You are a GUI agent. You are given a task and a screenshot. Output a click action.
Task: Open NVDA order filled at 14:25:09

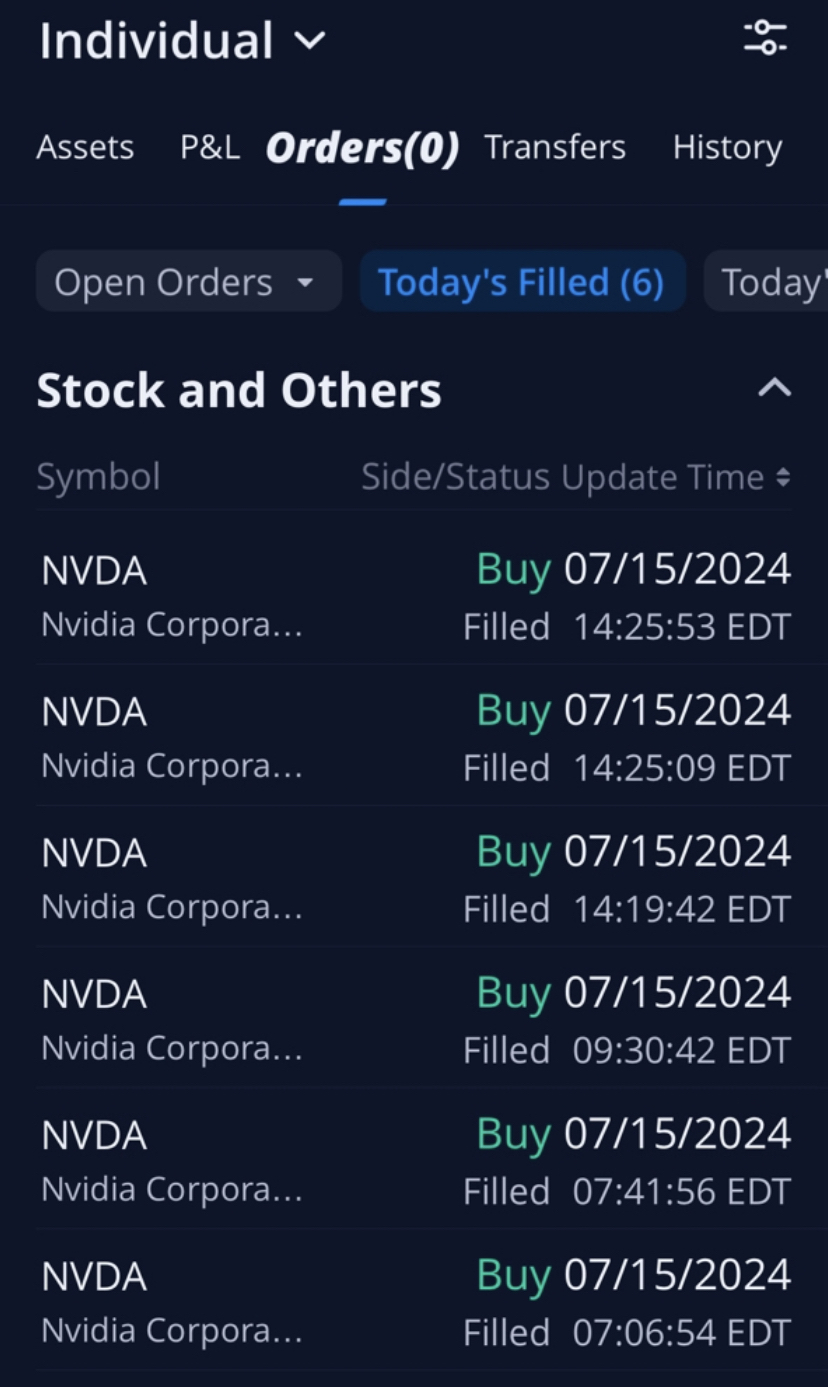coord(414,738)
